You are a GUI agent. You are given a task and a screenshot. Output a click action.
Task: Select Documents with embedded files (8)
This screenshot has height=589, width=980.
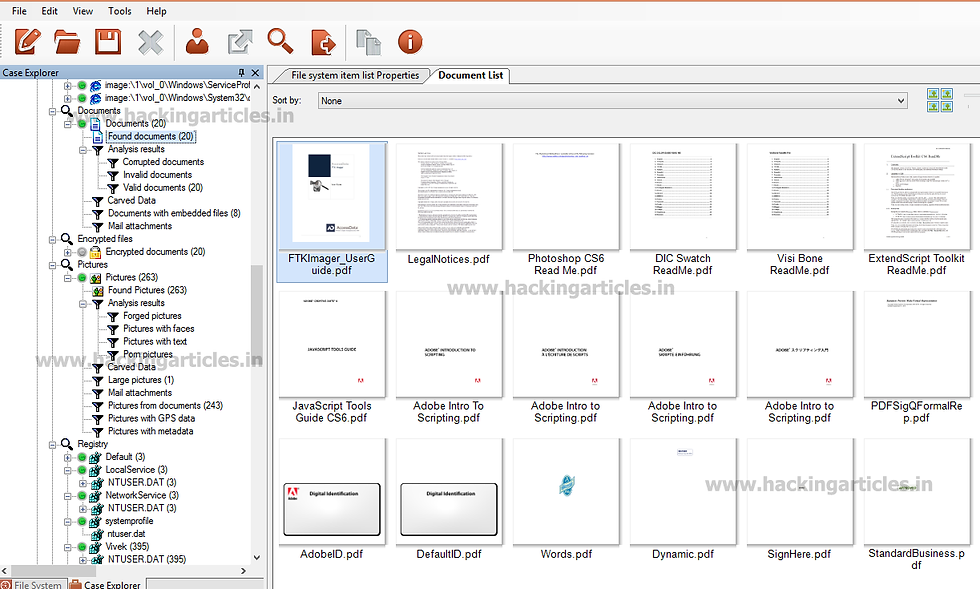[174, 213]
